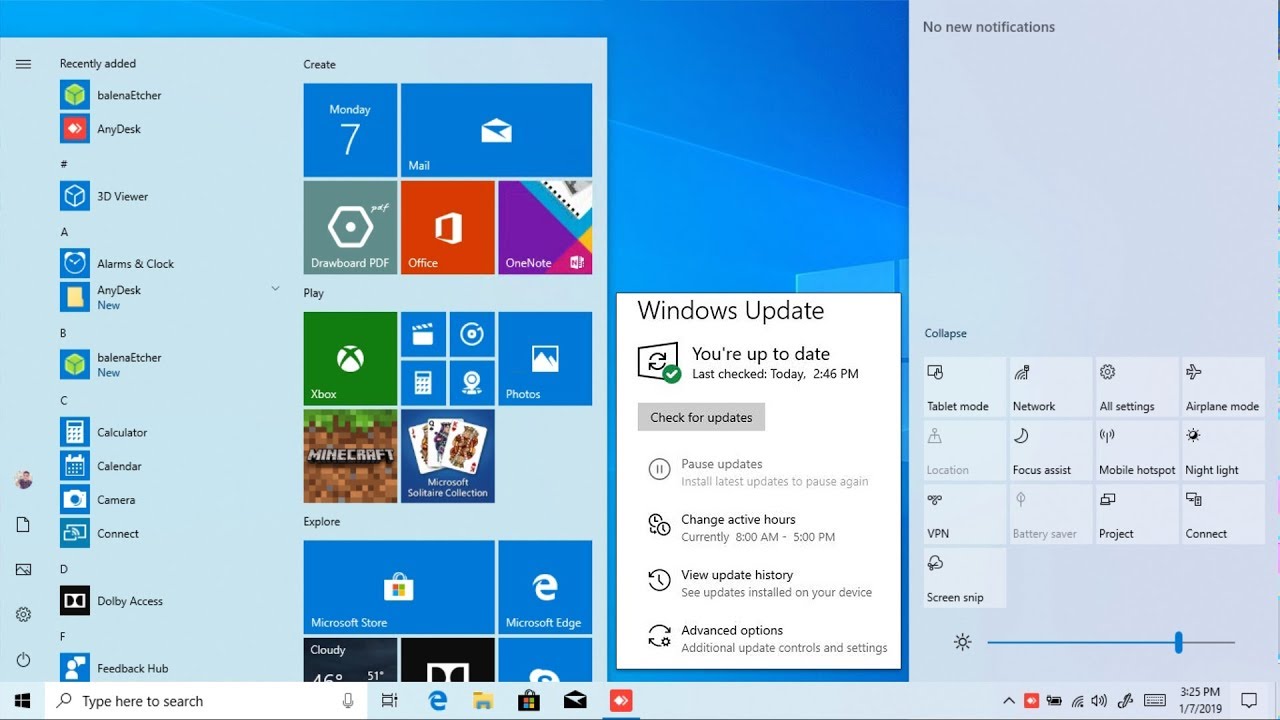Open the touch keyboard tray icon

click(1155, 701)
